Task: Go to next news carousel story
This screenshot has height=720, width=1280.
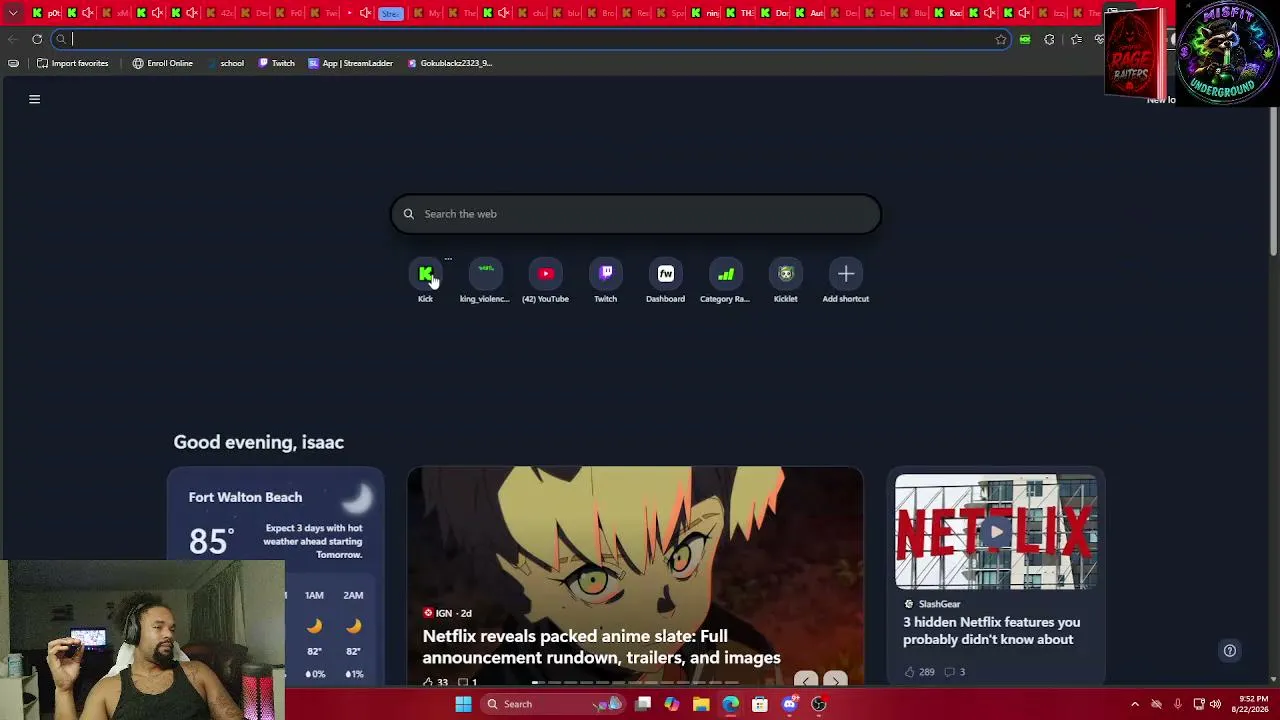Action: pyautogui.click(x=835, y=682)
